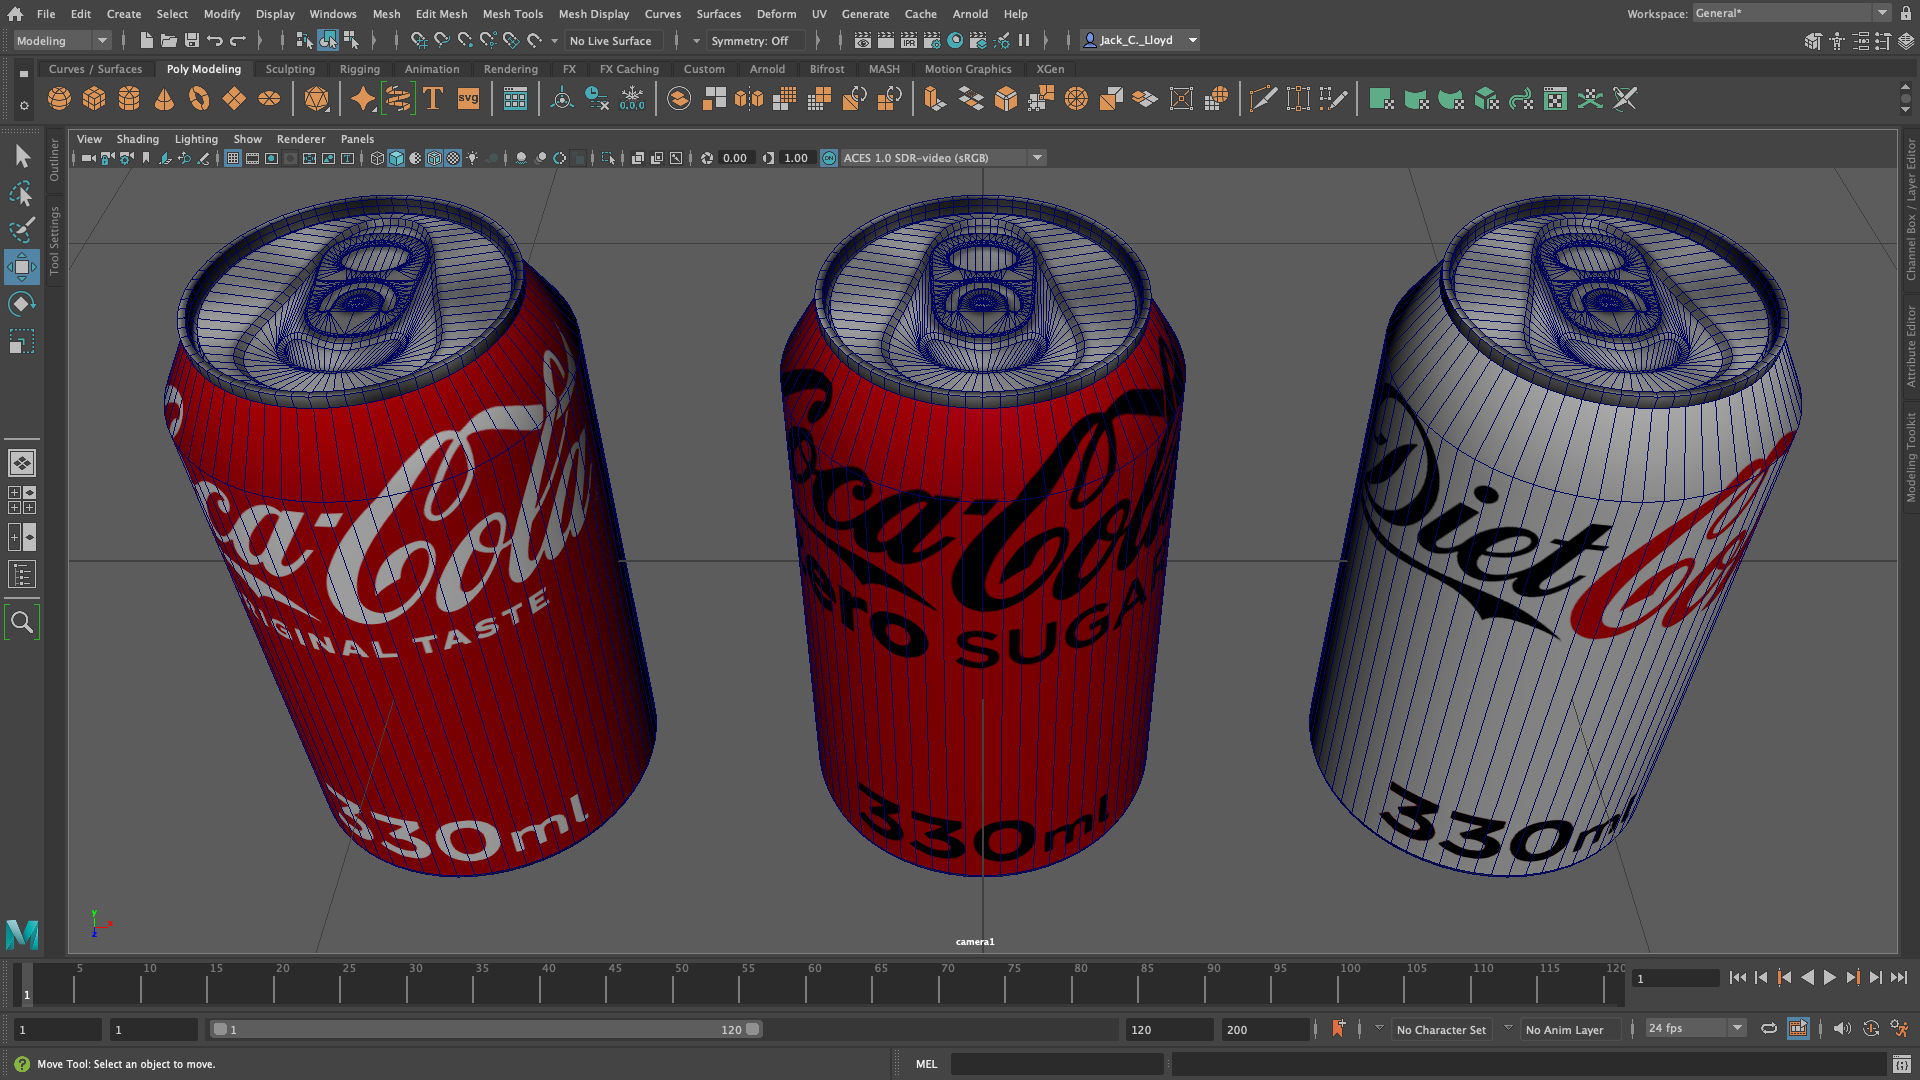Toggle use all lights in viewport
This screenshot has height=1080, width=1920.
pyautogui.click(x=472, y=158)
